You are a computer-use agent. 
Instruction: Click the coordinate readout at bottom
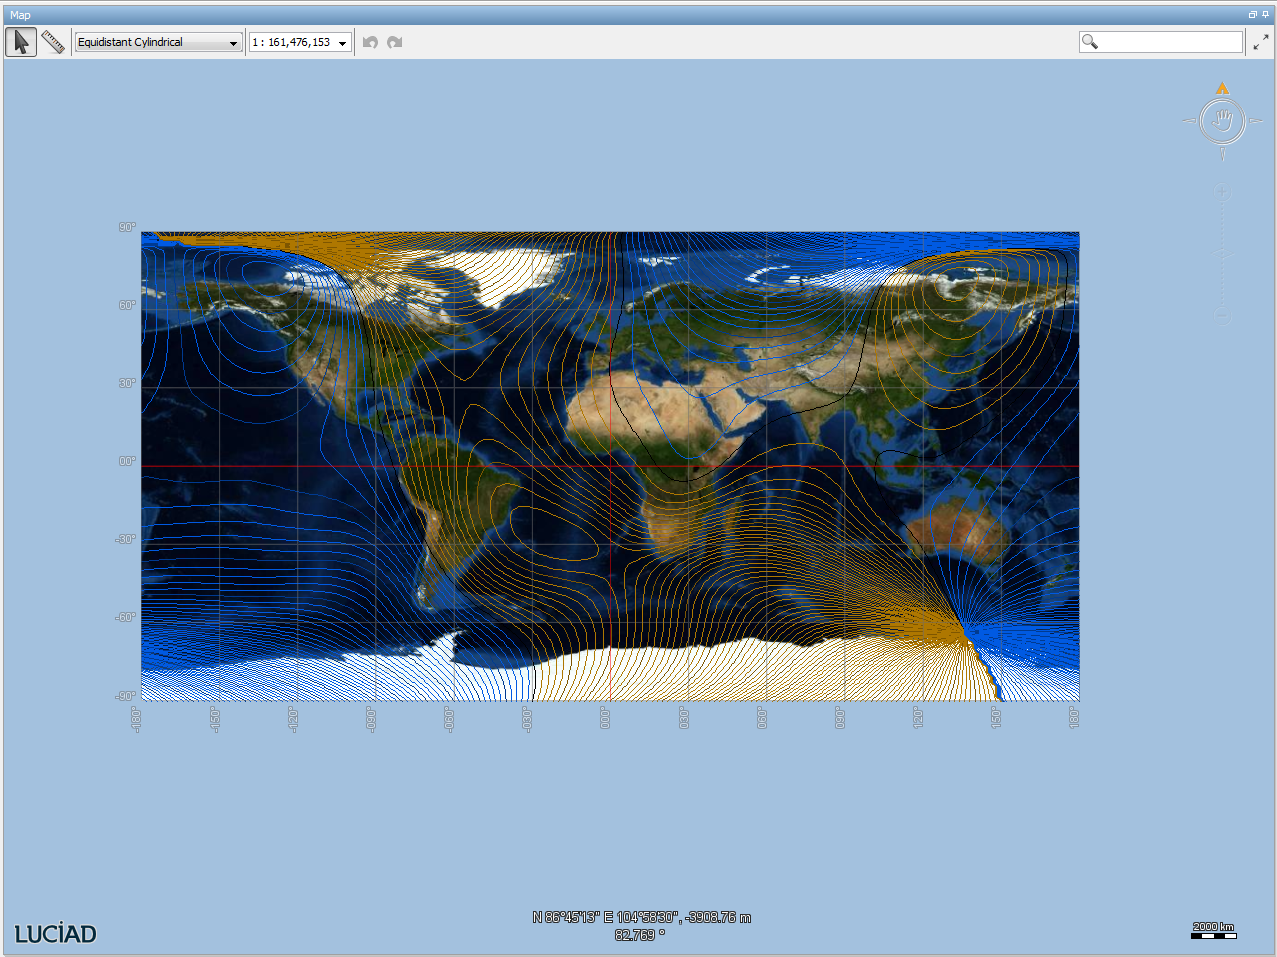coord(641,918)
